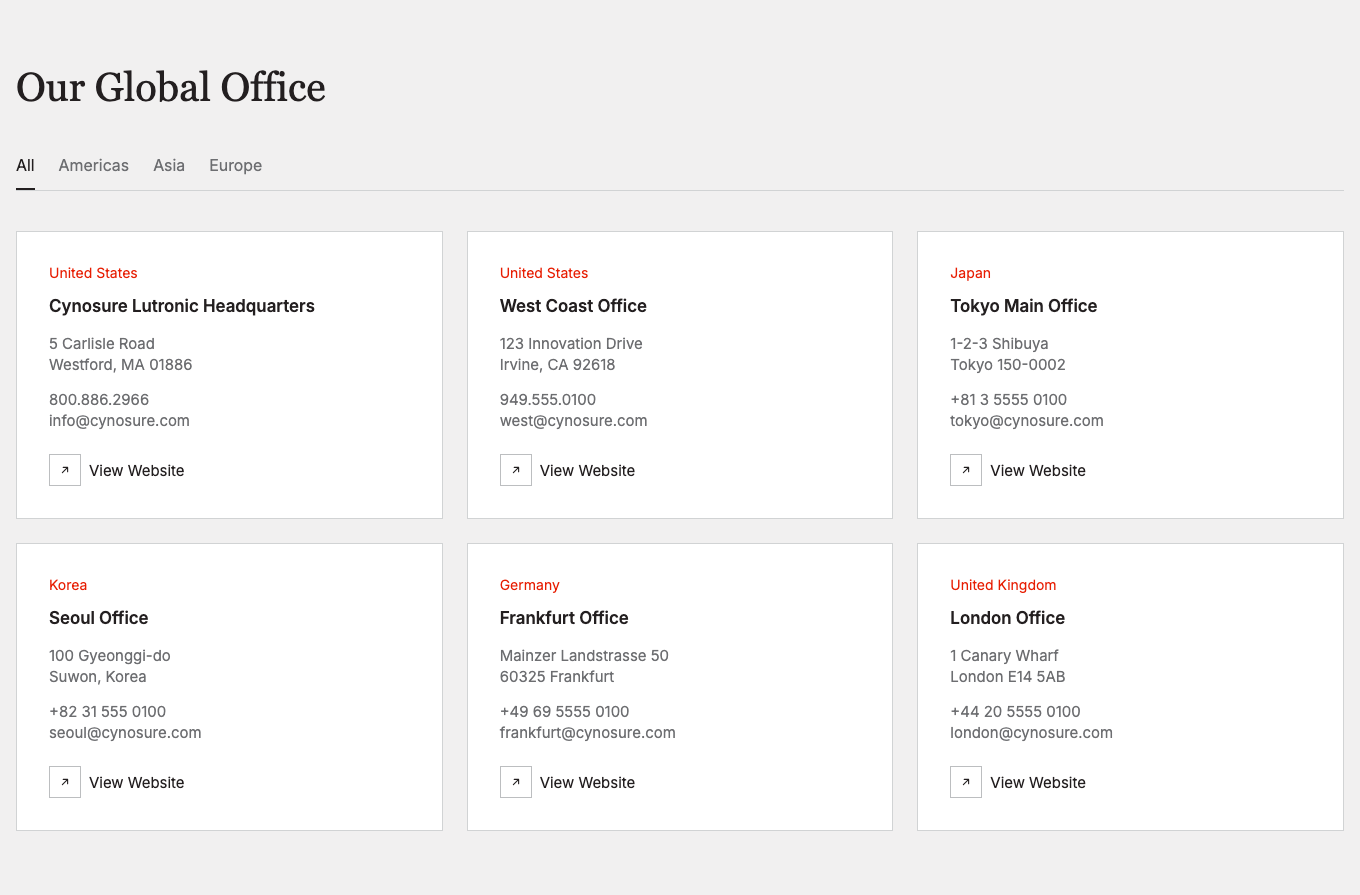Click arrow icon in Frankfurt Office card
The width and height of the screenshot is (1360, 895).
[516, 782]
